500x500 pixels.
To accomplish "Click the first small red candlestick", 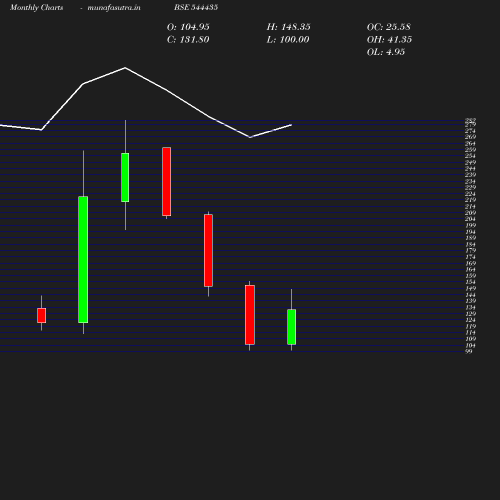I will tap(42, 315).
